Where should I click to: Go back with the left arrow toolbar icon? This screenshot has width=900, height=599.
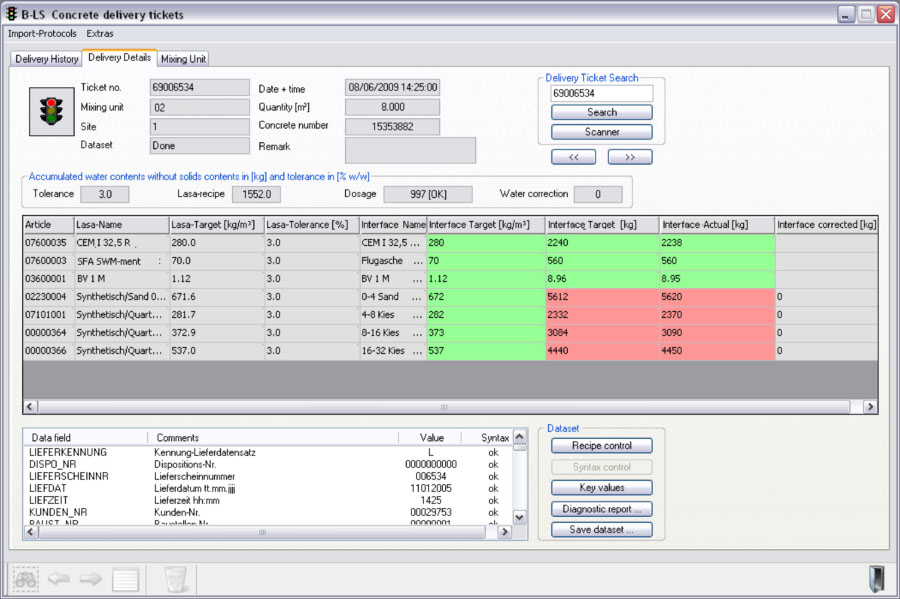tap(59, 578)
